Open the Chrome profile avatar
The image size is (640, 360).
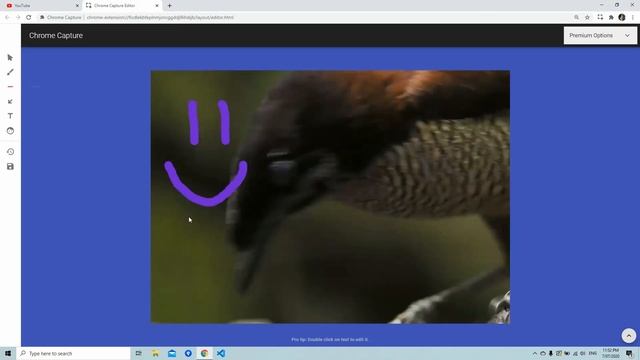622,17
